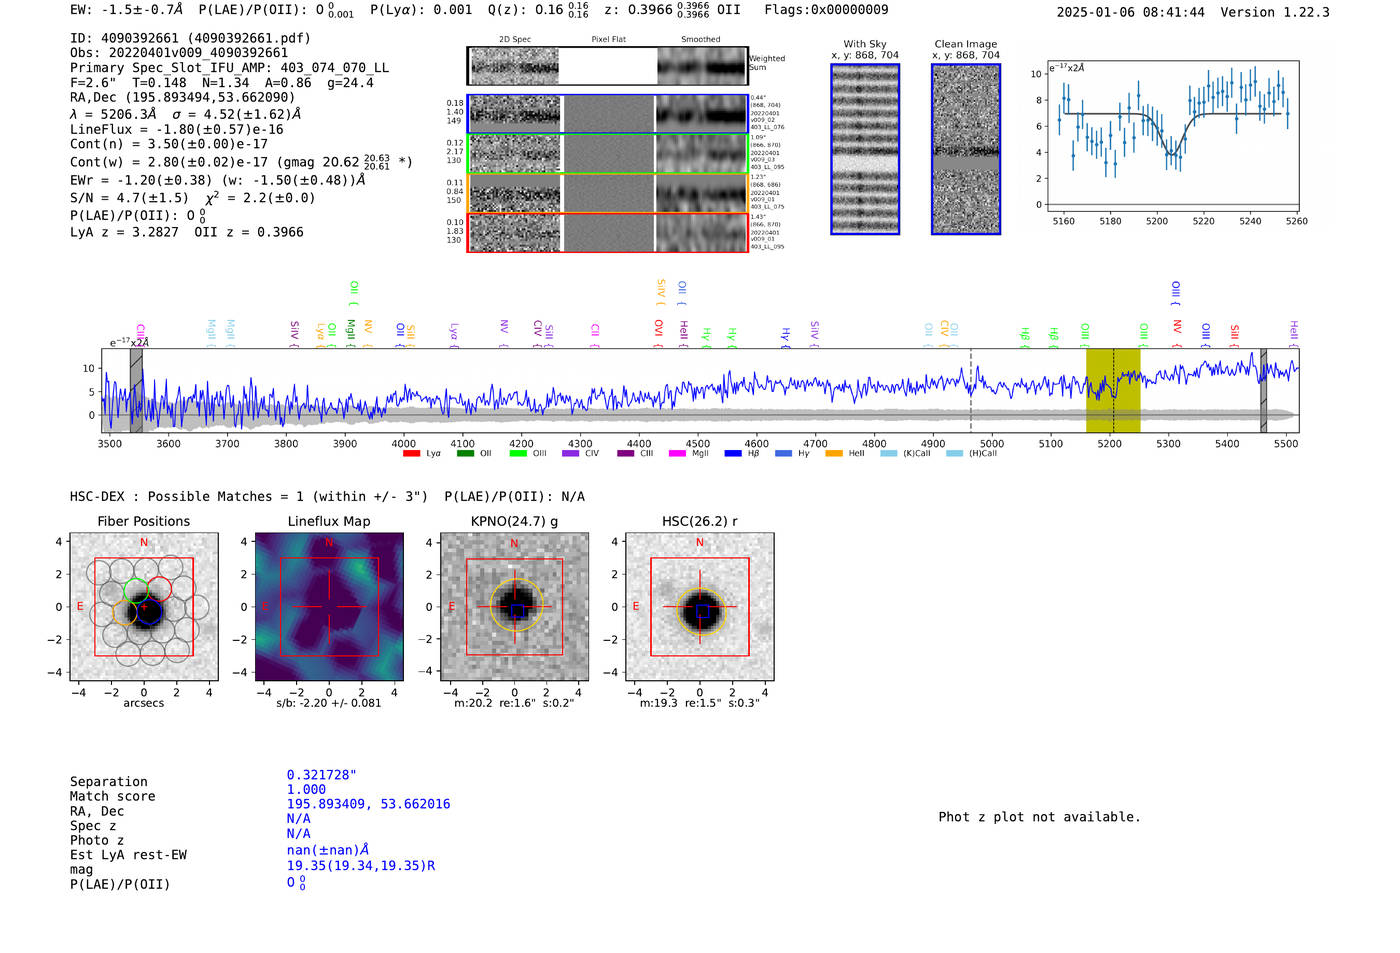Viewport: 1400px width, 953px height.
Task: Select the green-bordered fiber spectrum row
Action: tap(608, 154)
